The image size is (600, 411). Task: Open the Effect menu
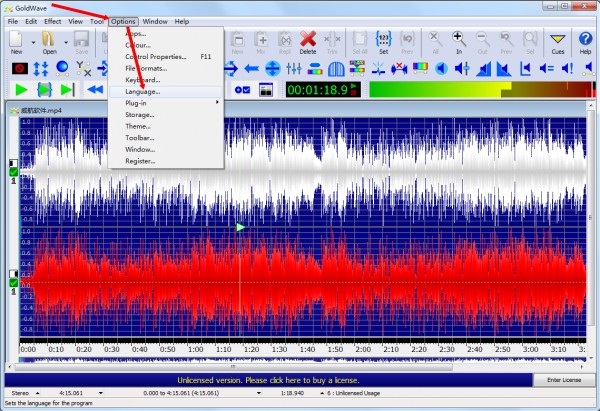tap(52, 21)
